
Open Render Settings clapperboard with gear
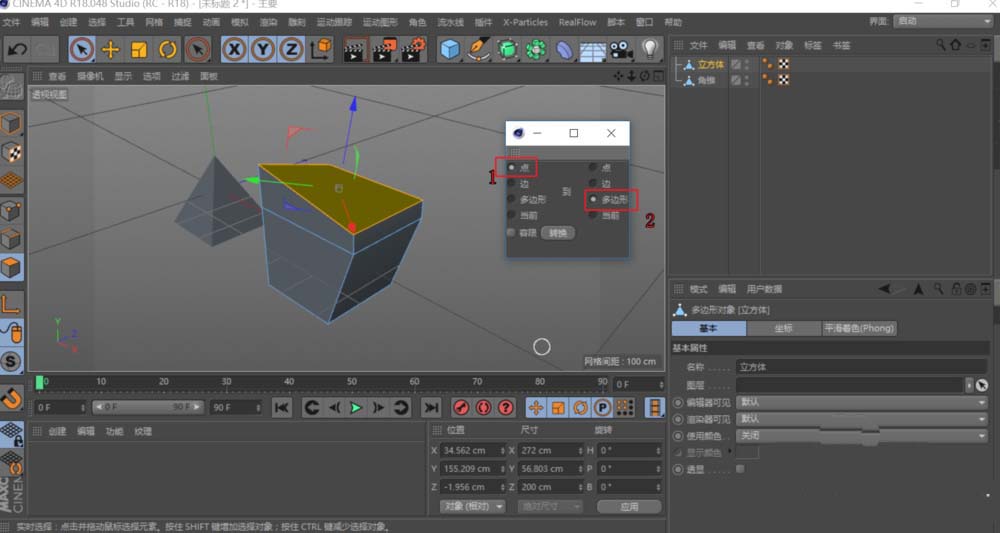point(413,49)
